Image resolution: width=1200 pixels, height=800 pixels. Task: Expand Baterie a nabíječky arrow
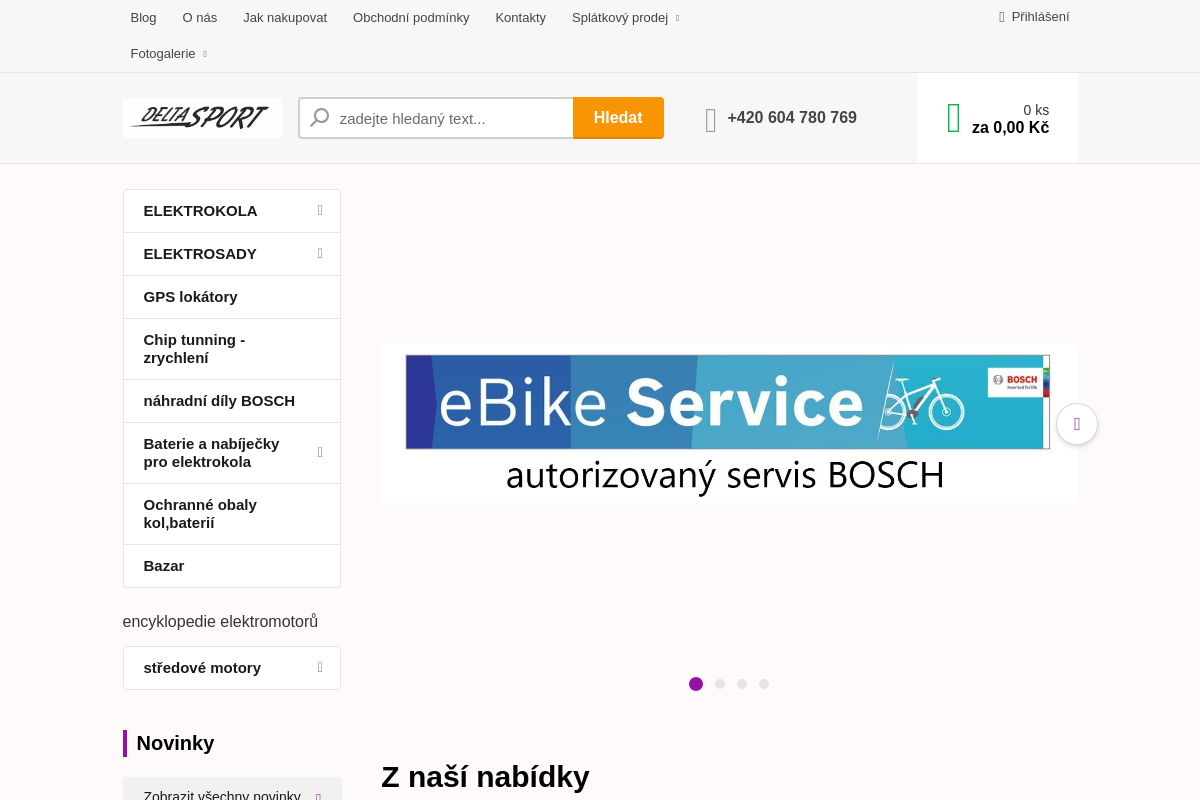320,452
